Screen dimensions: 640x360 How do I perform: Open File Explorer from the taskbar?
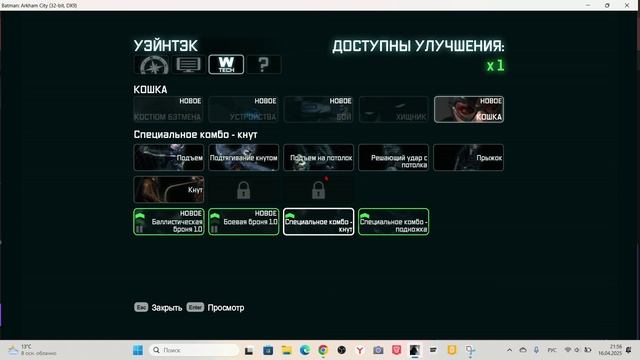pyautogui.click(x=287, y=350)
